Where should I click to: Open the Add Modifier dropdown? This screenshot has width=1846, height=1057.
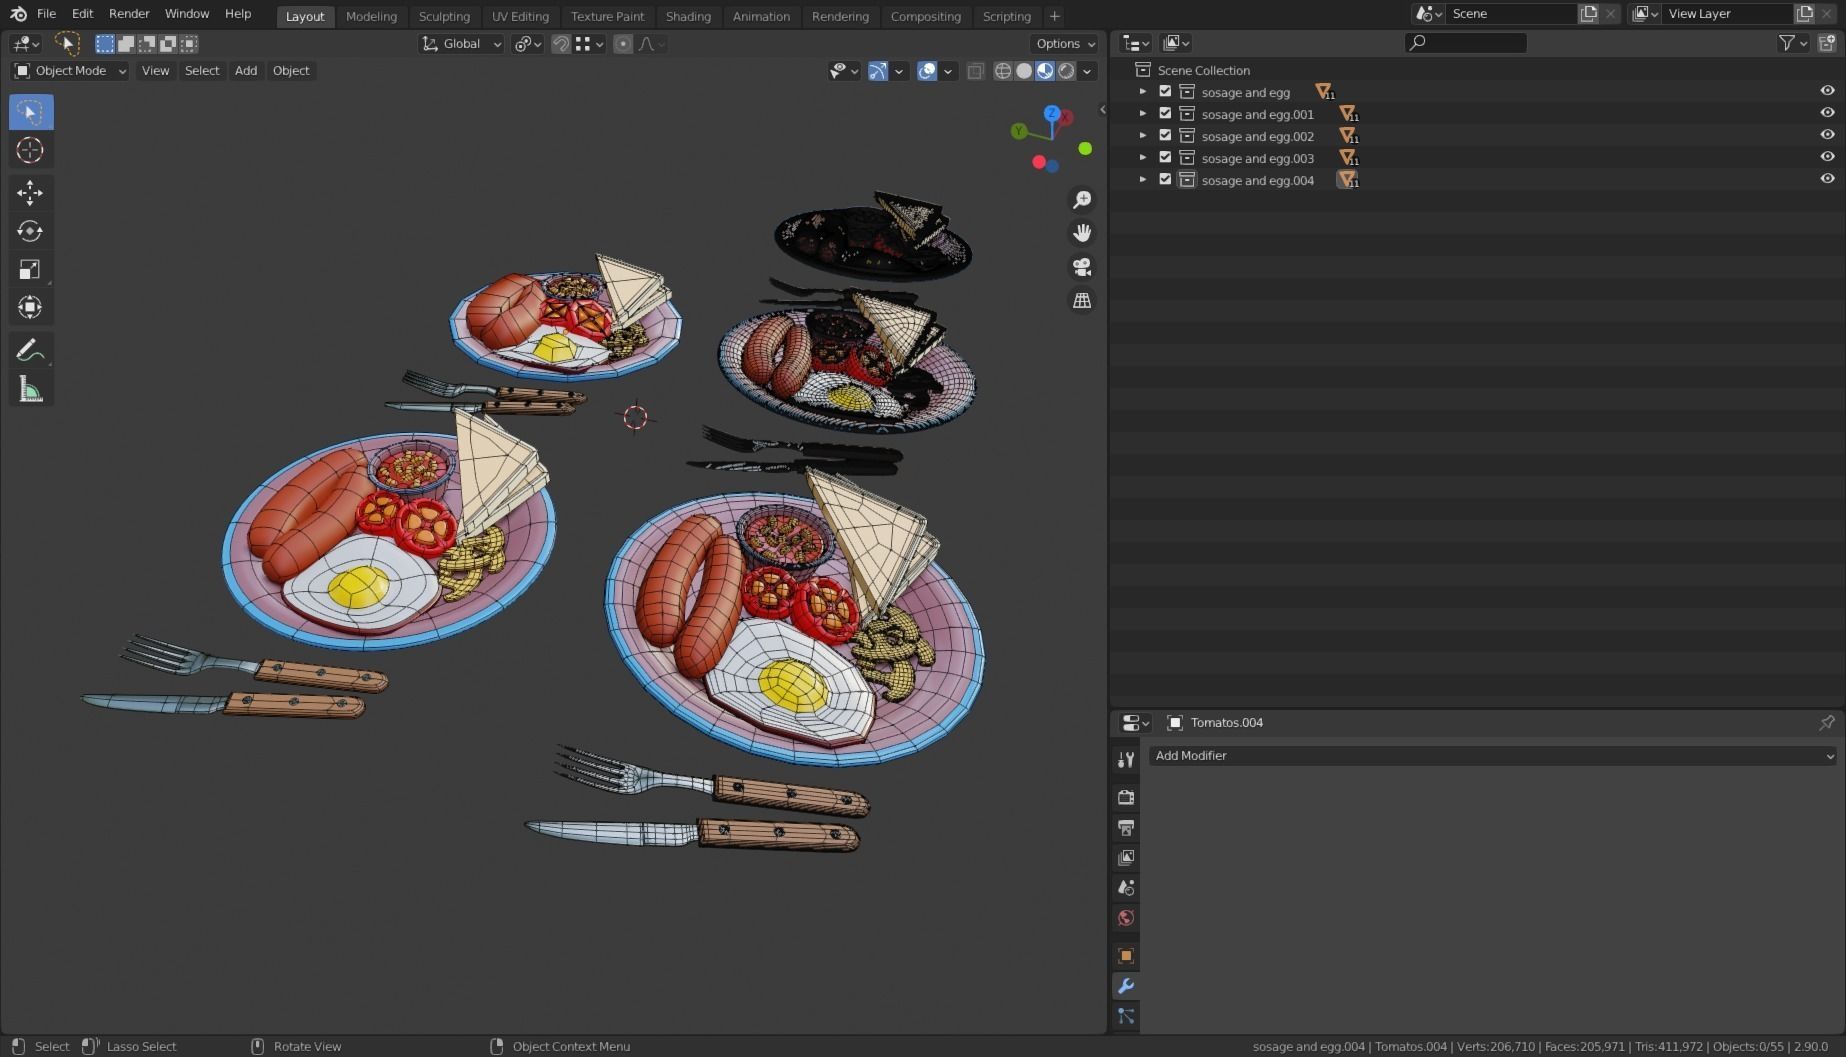pos(1493,756)
